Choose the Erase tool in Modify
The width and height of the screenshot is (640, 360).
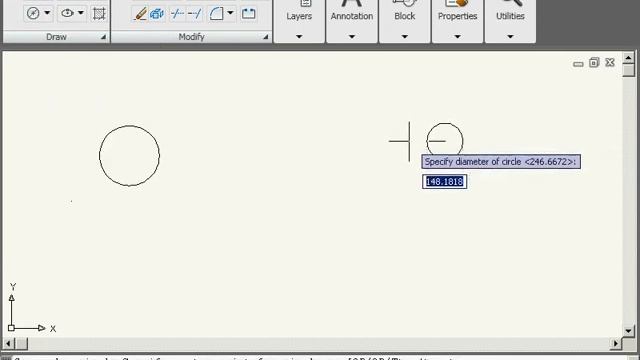(140, 14)
